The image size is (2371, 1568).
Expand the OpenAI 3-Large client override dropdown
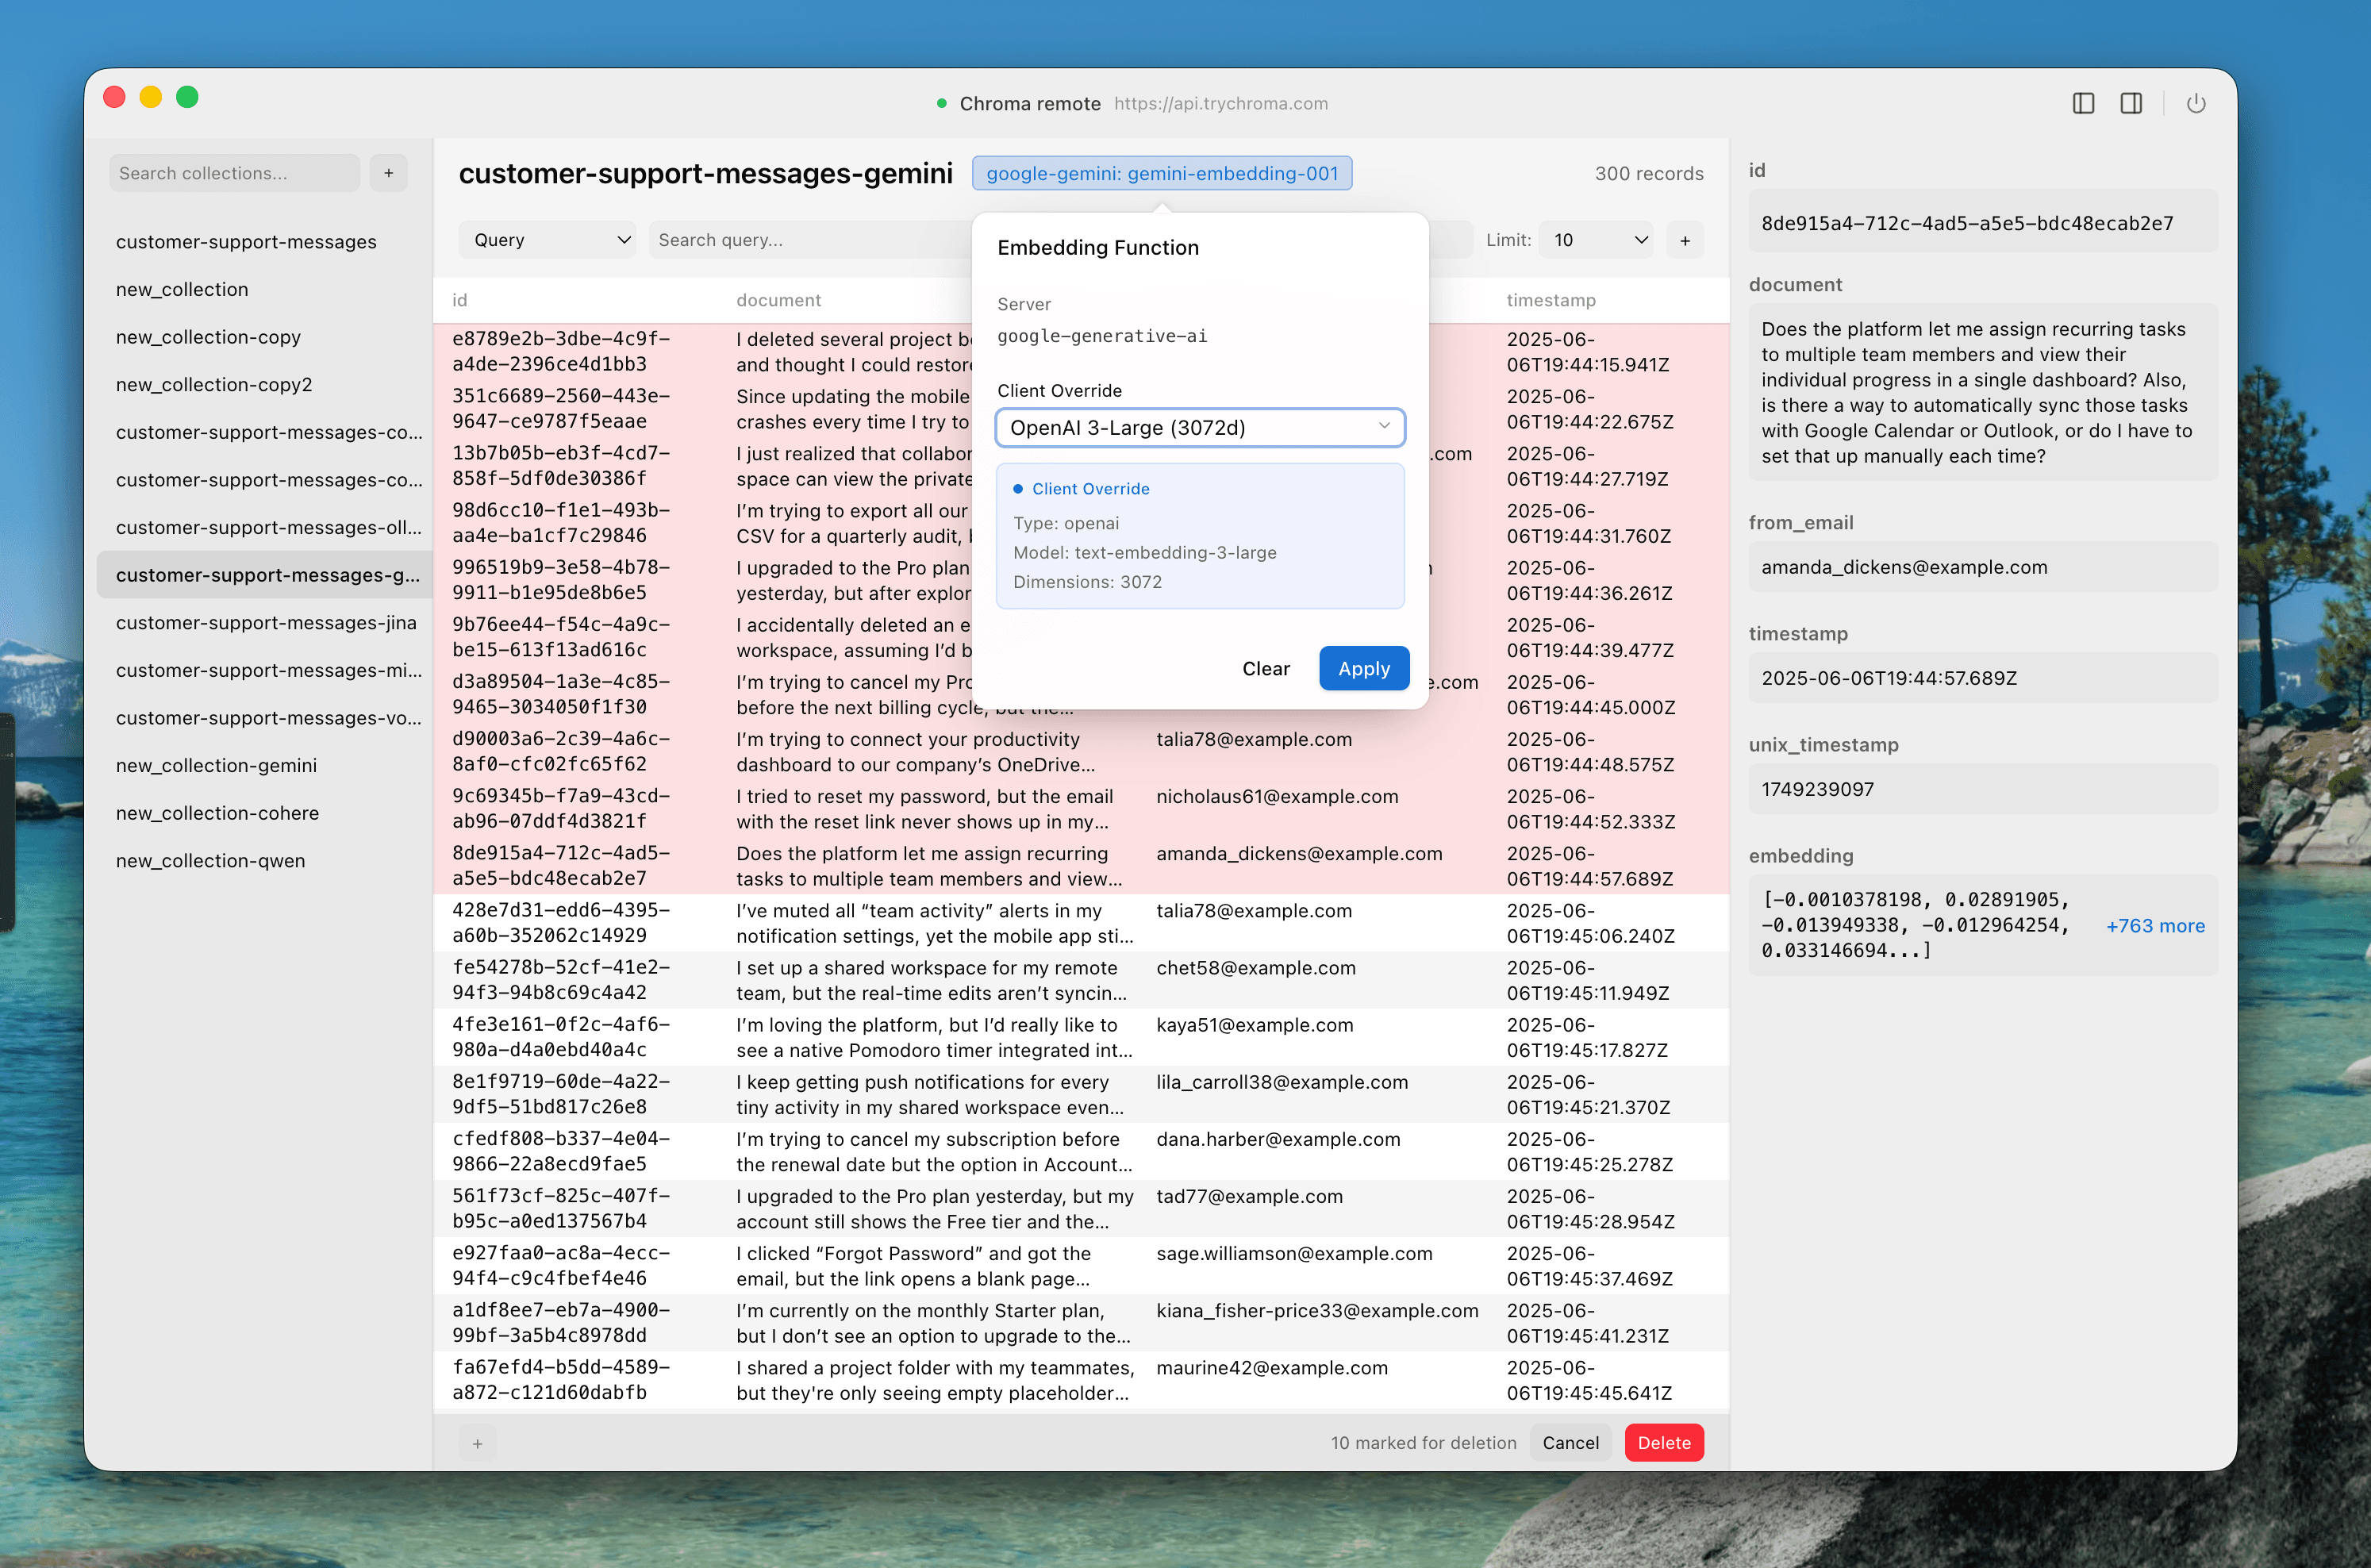[1200, 427]
